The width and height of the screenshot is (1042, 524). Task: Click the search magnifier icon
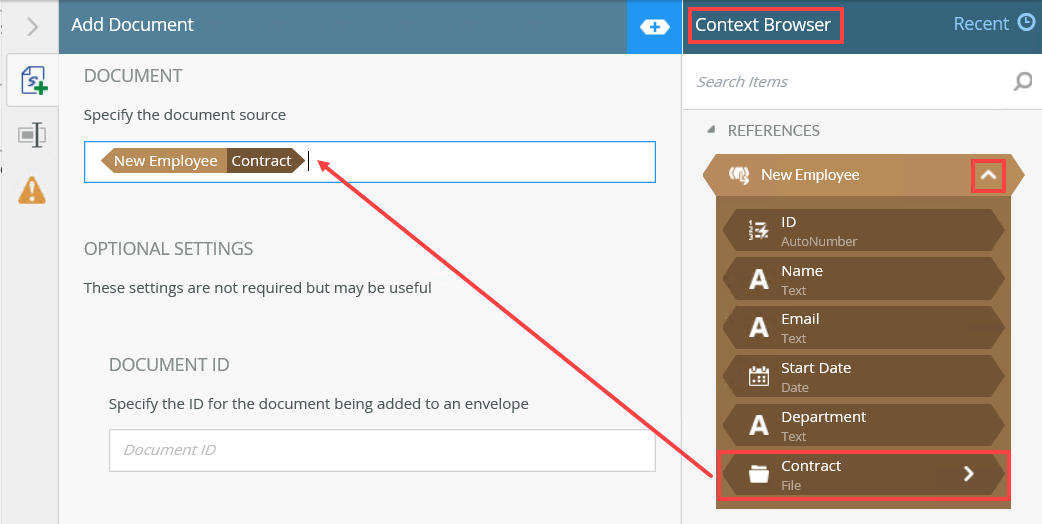tap(1023, 82)
